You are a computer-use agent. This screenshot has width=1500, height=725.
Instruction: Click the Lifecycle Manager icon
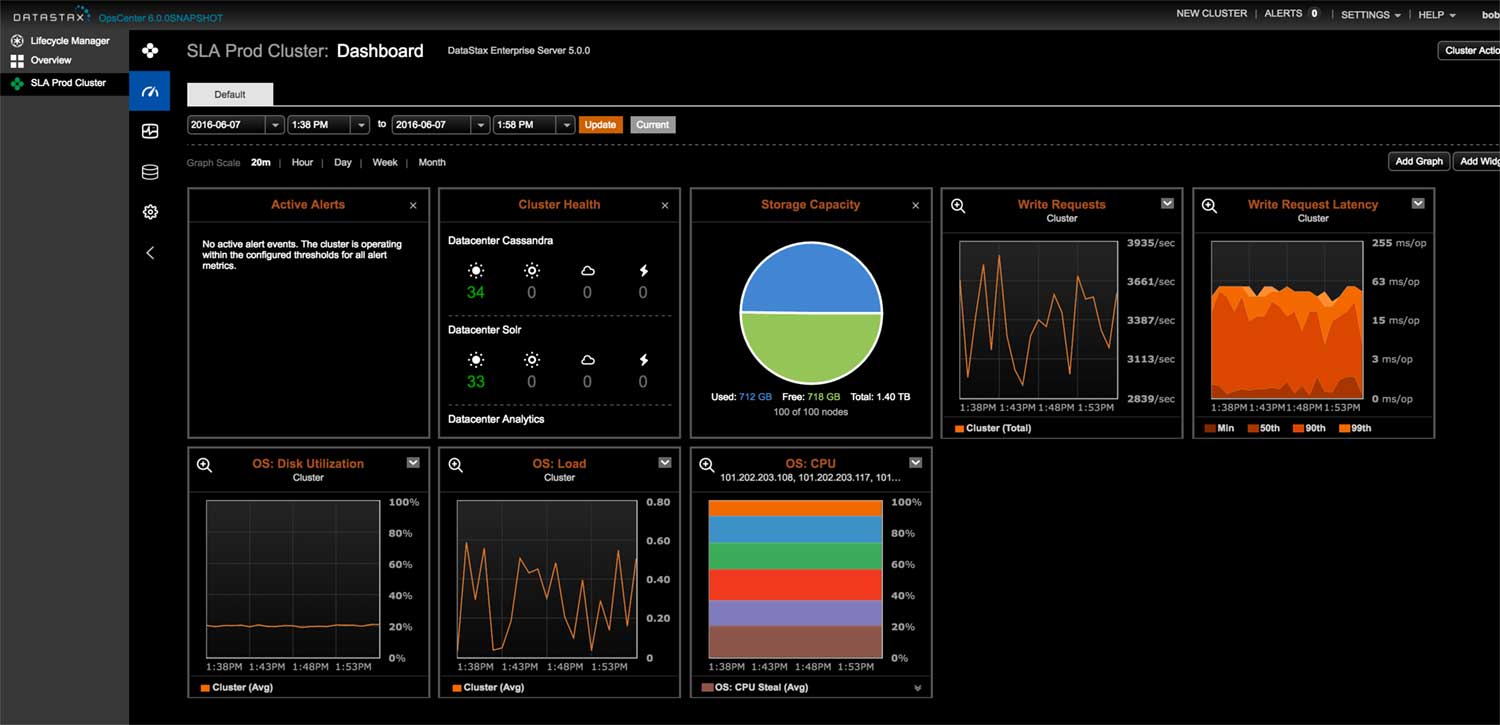coord(17,41)
